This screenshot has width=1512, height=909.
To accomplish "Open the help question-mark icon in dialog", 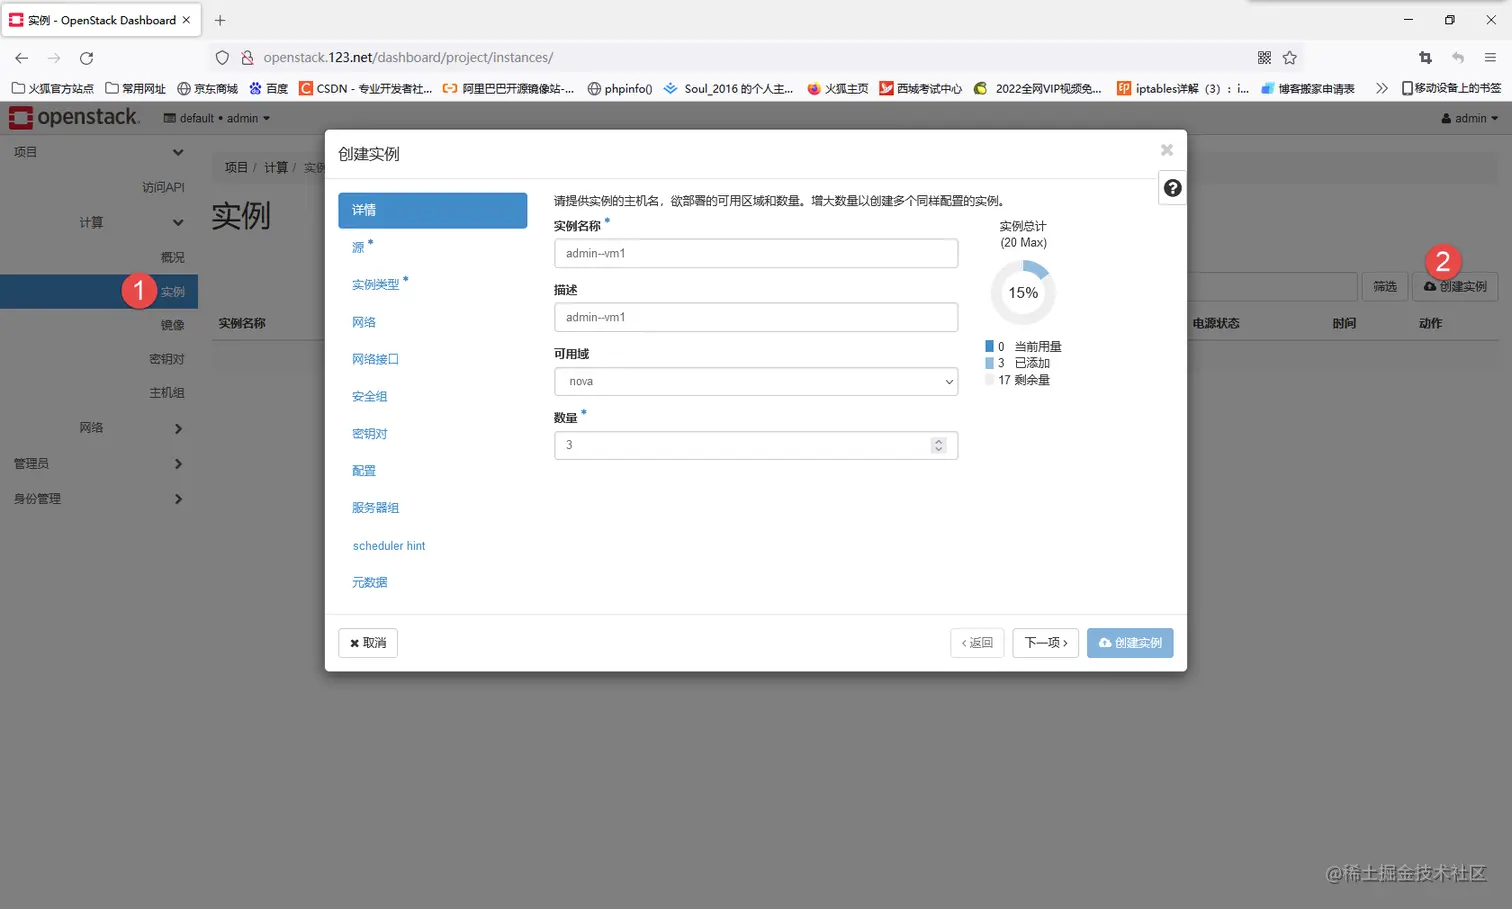I will coord(1173,188).
